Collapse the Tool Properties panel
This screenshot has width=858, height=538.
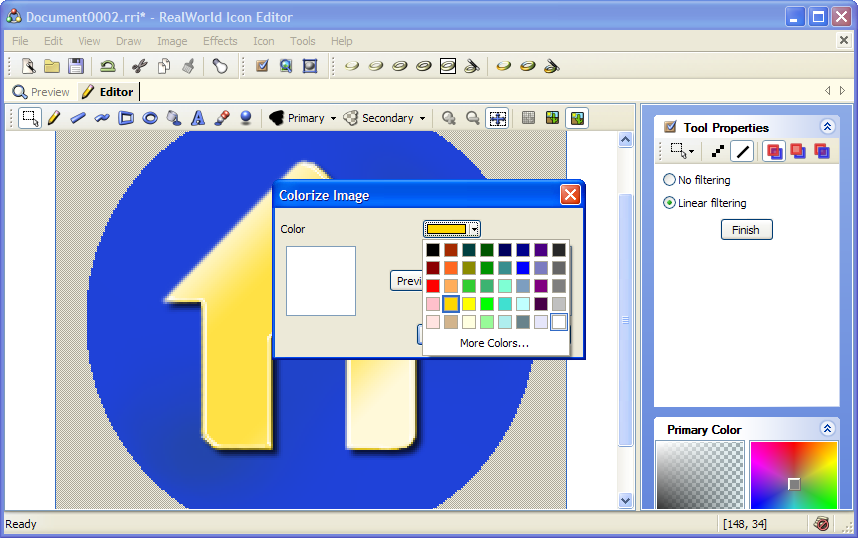pos(827,127)
